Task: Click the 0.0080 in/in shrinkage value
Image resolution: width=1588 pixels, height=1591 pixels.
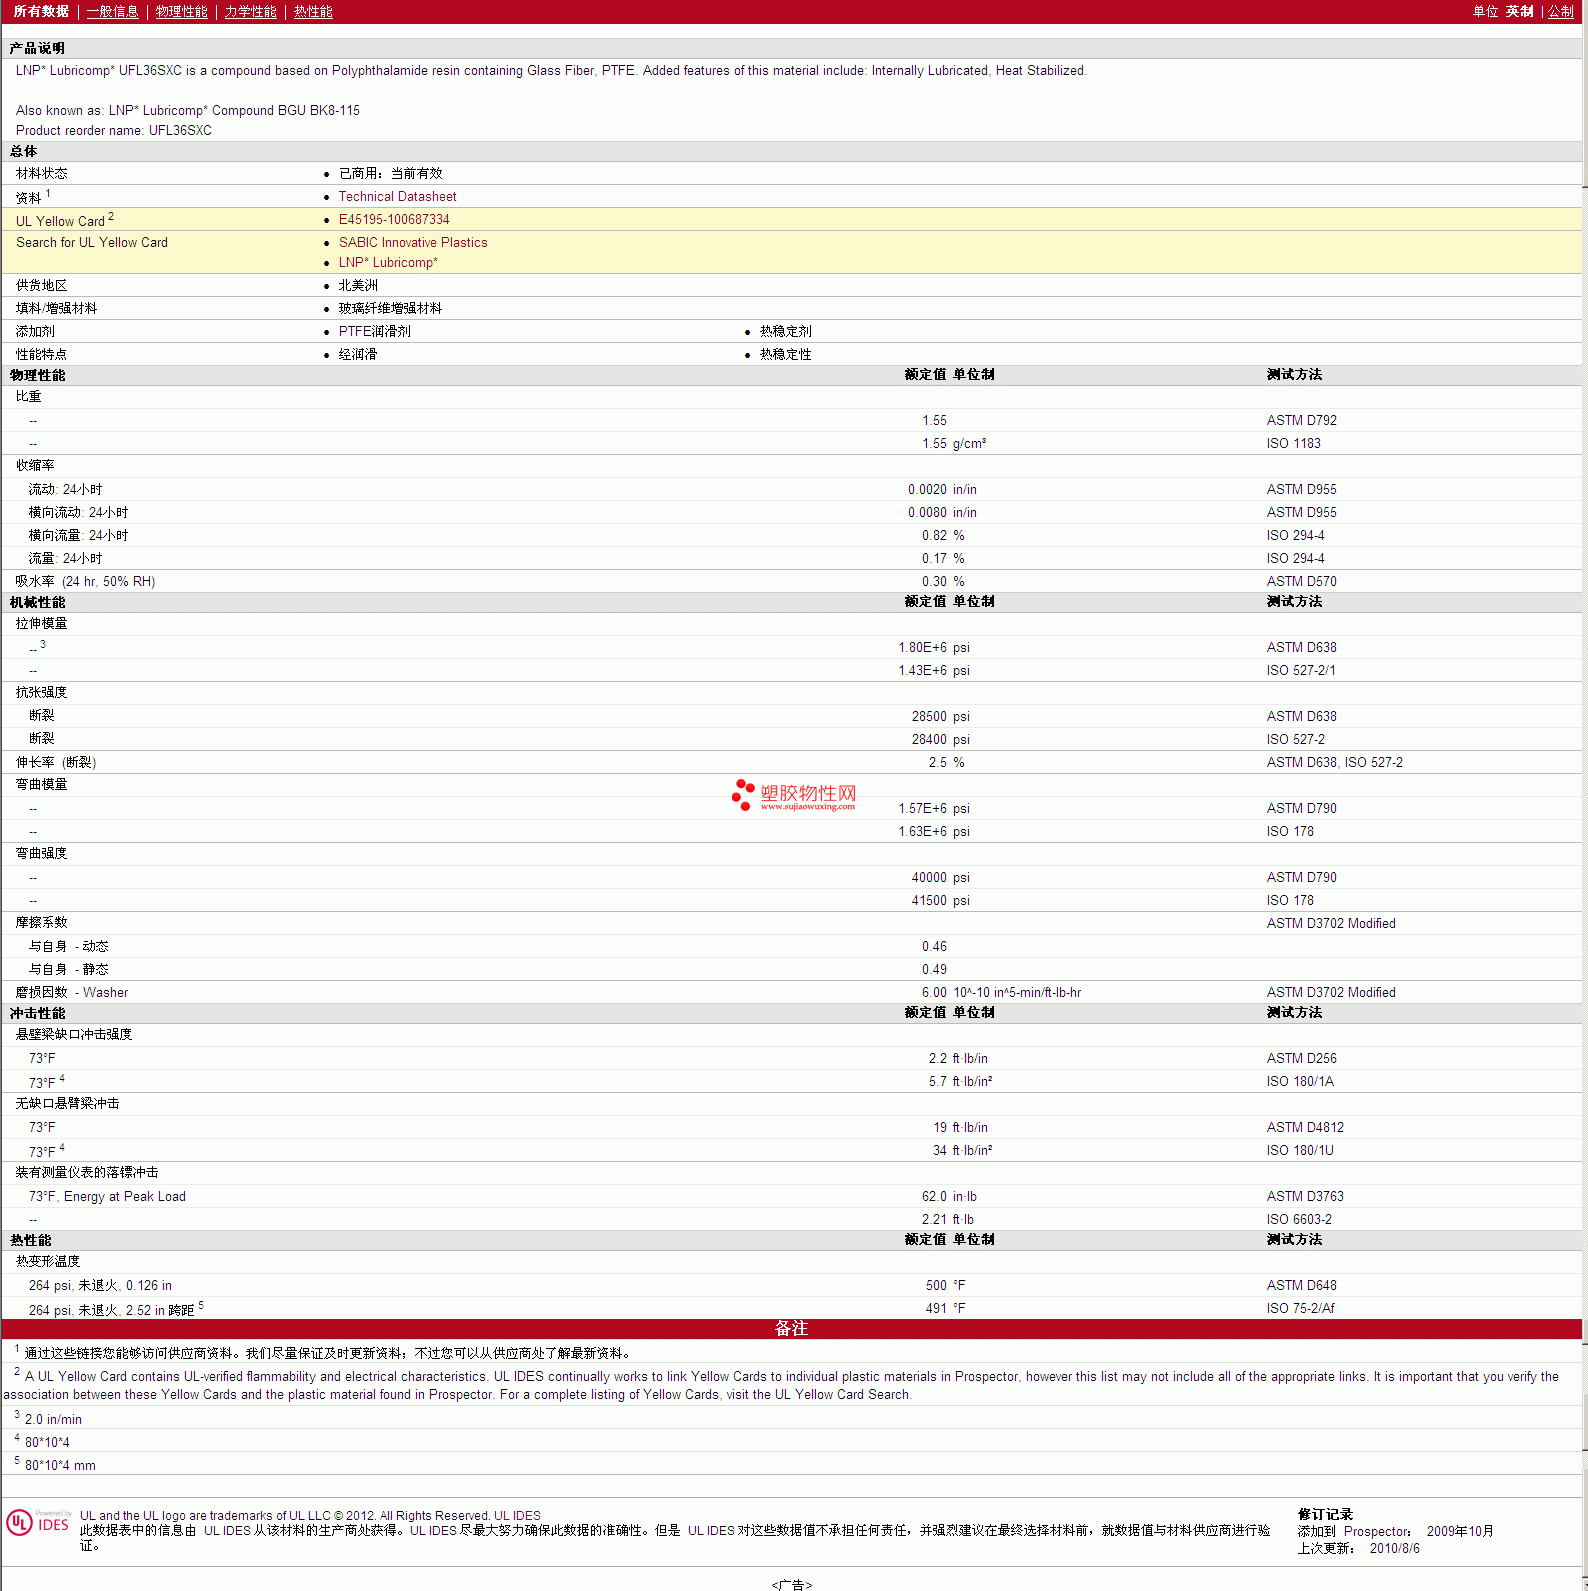Action: coord(942,513)
